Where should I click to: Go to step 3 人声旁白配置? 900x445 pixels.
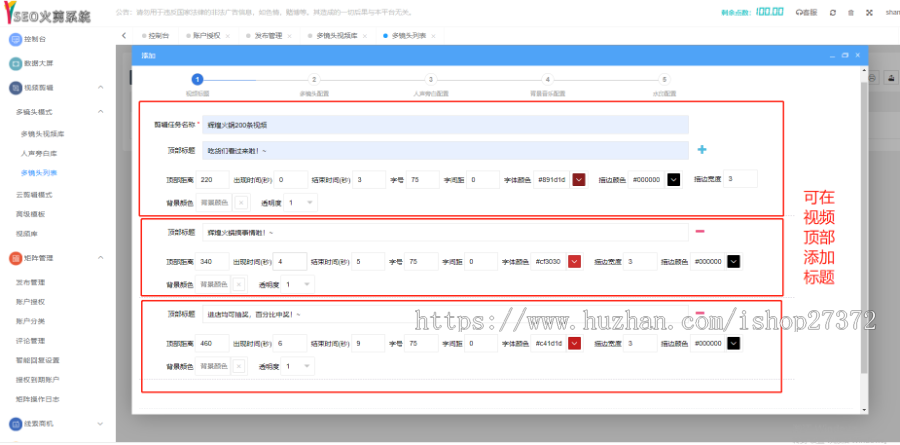(430, 80)
